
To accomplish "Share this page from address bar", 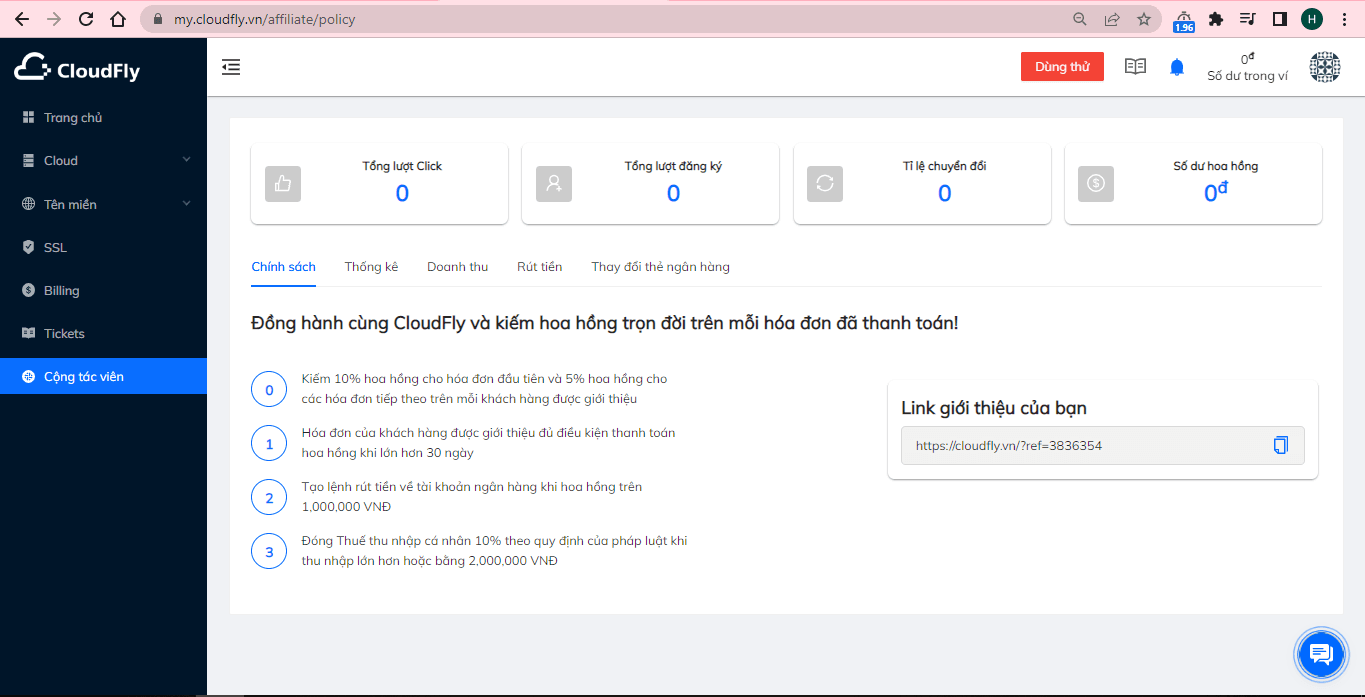I will coord(1112,19).
